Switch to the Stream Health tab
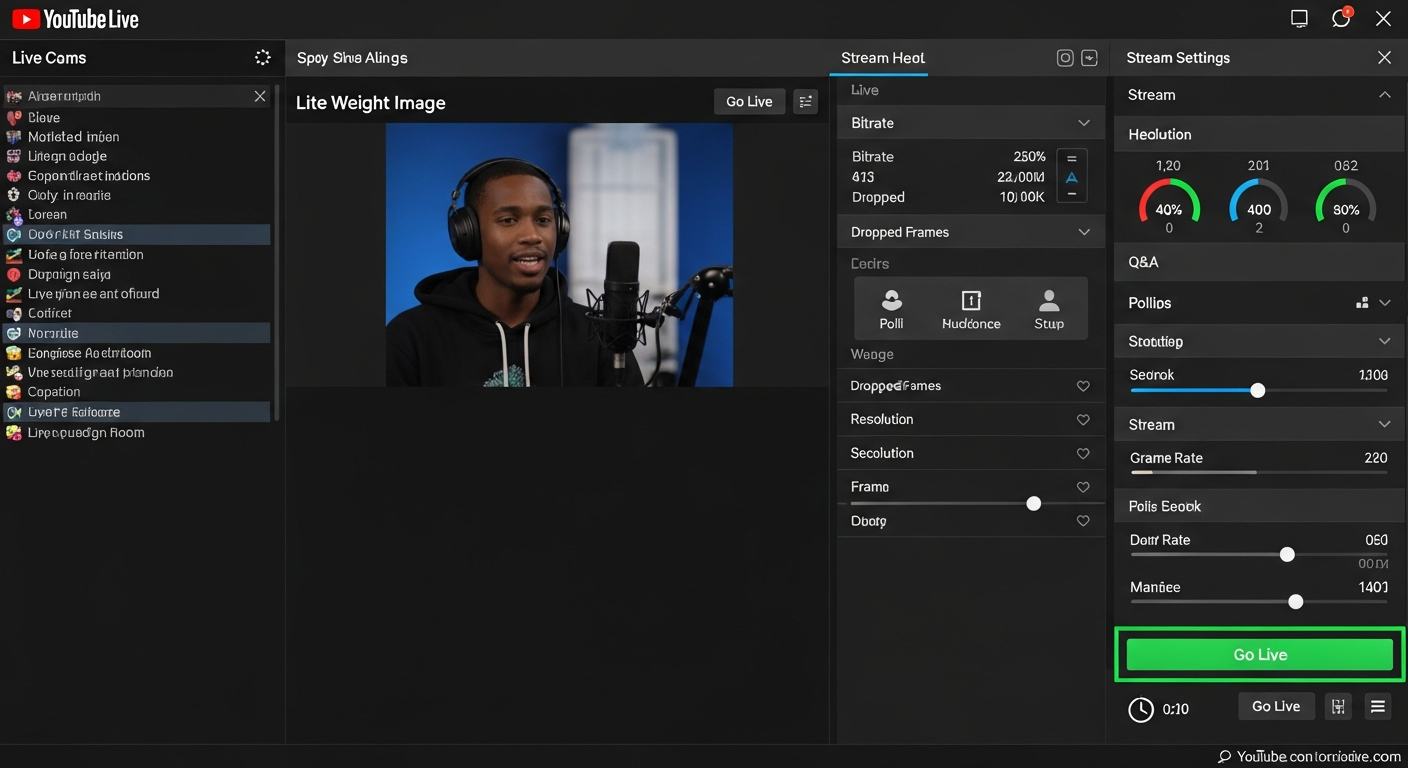Screen dimensions: 1408x768 coord(881,57)
